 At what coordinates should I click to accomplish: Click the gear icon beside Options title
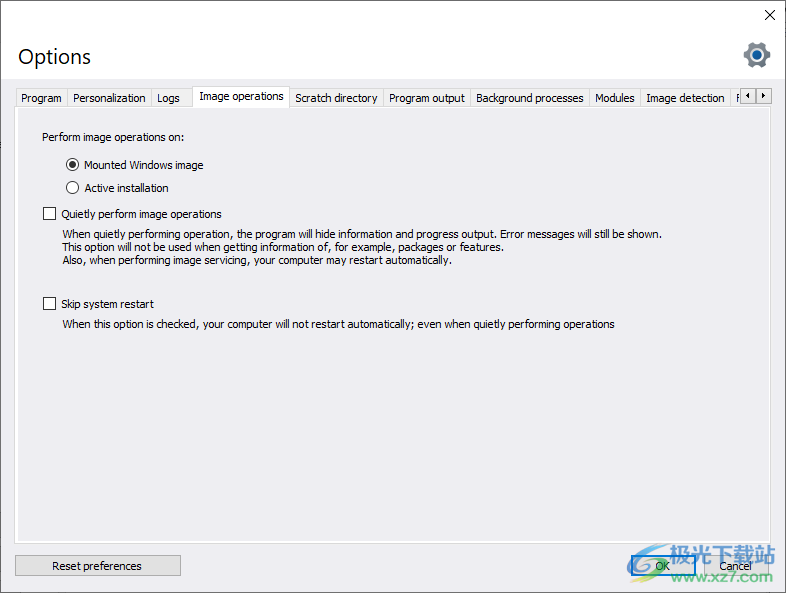756,55
